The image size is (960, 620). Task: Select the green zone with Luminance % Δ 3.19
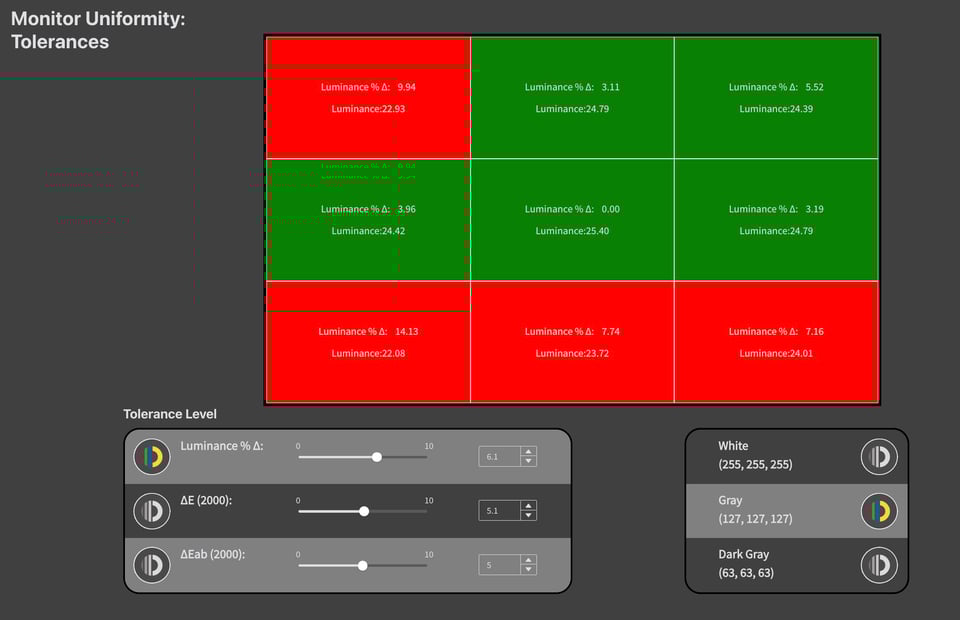point(776,220)
